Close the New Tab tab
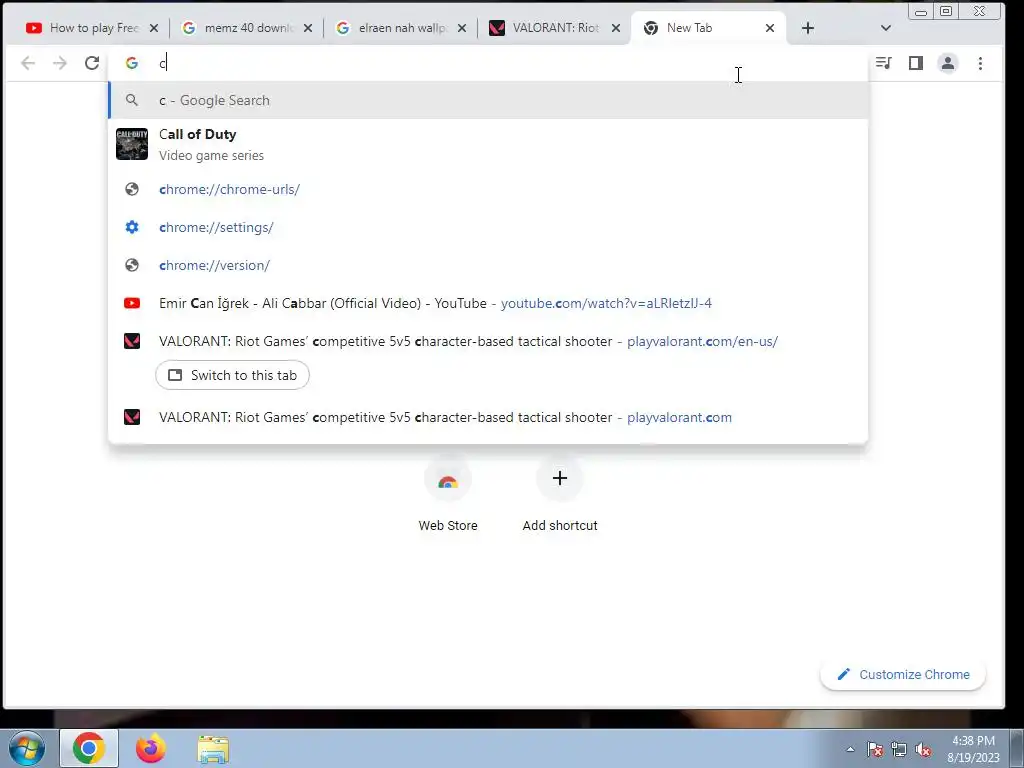 coord(770,28)
